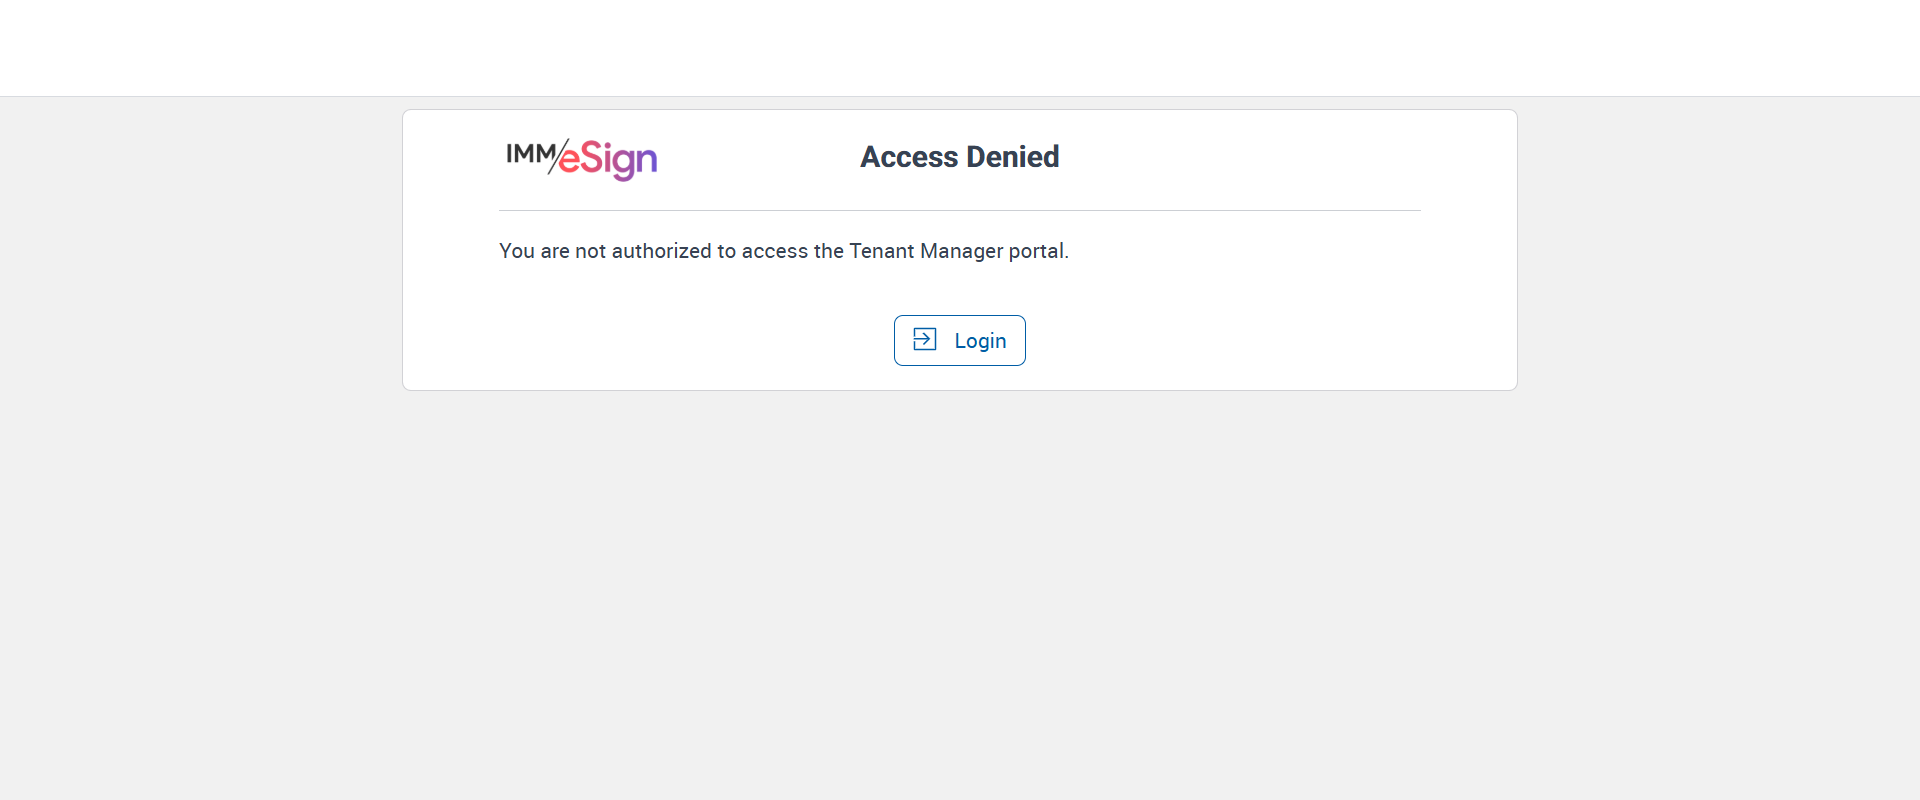Screen dimensions: 1920x800
Task: Click the word 'Denied' in the heading
Action: coord(1012,157)
